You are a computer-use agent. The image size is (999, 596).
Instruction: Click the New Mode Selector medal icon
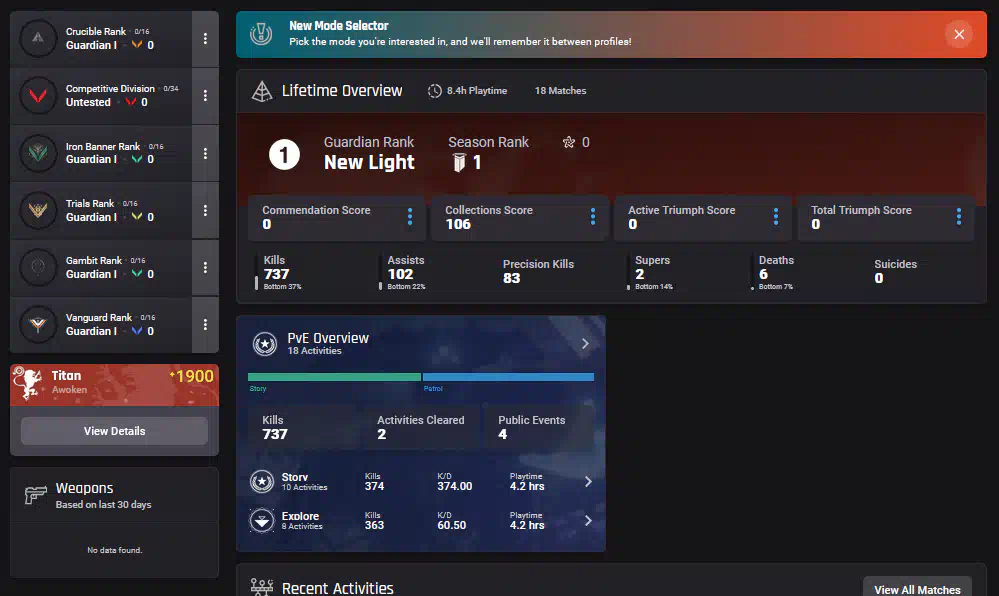261,34
